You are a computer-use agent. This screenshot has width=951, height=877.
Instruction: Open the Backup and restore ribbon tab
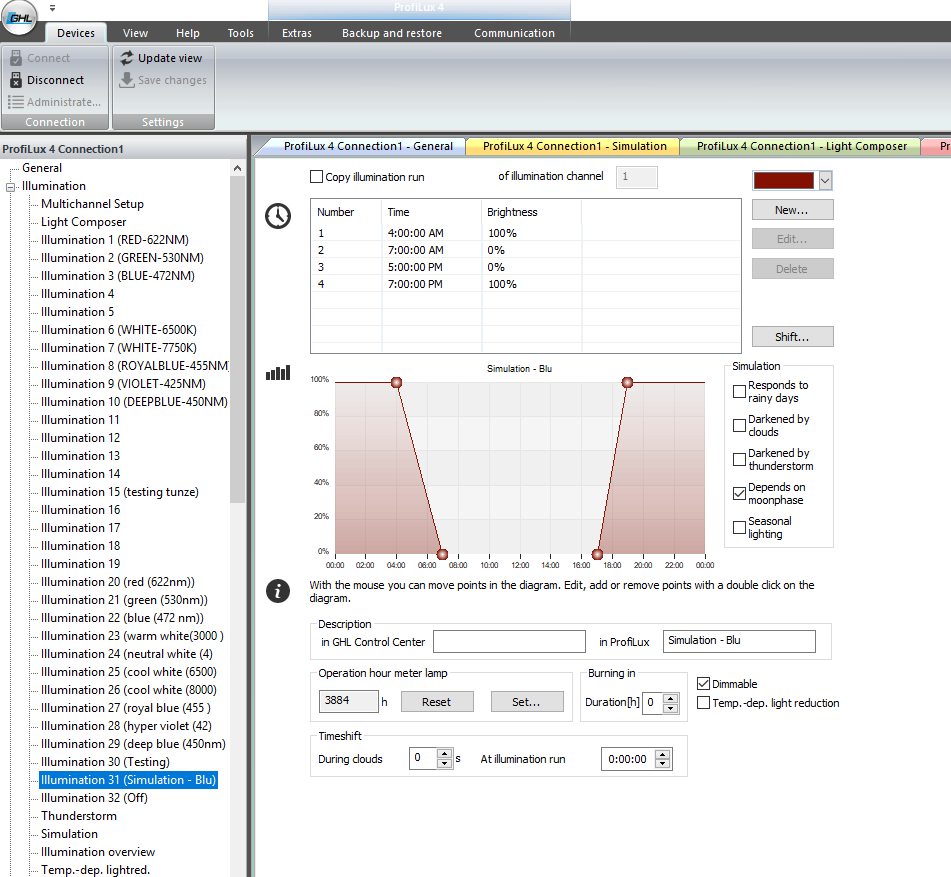tap(392, 33)
